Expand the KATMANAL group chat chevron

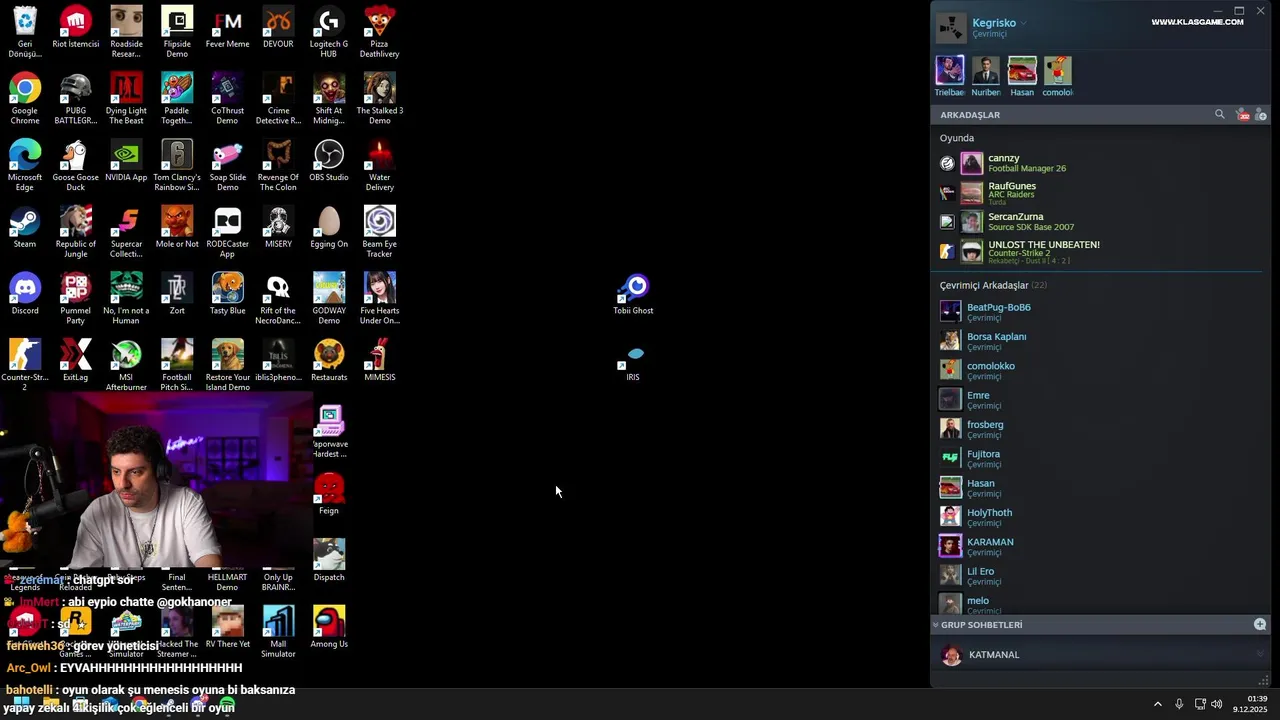1260,655
